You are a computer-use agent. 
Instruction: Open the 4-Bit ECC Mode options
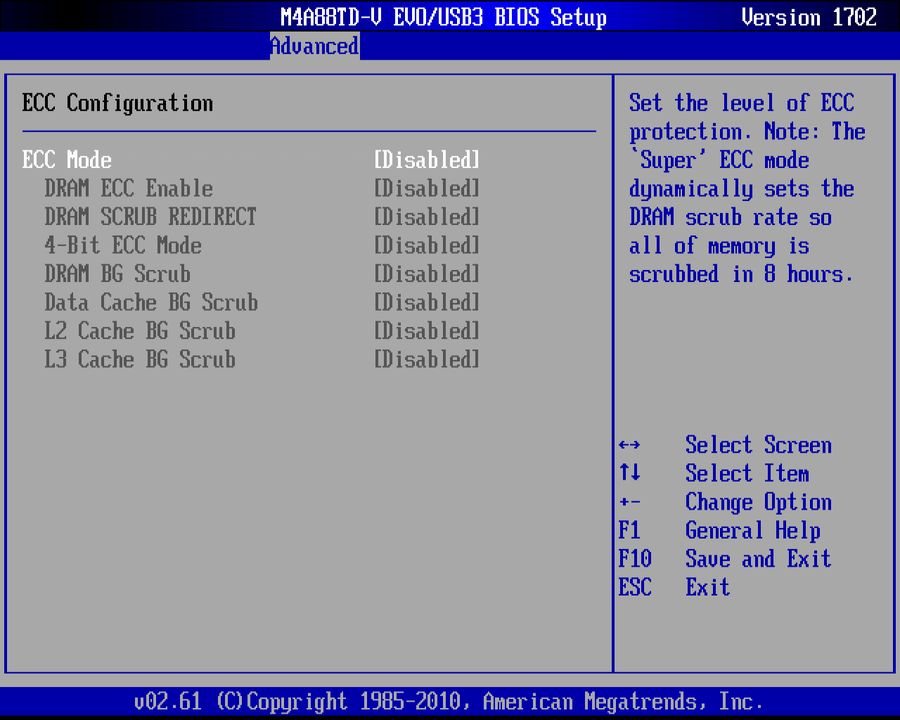(x=426, y=245)
